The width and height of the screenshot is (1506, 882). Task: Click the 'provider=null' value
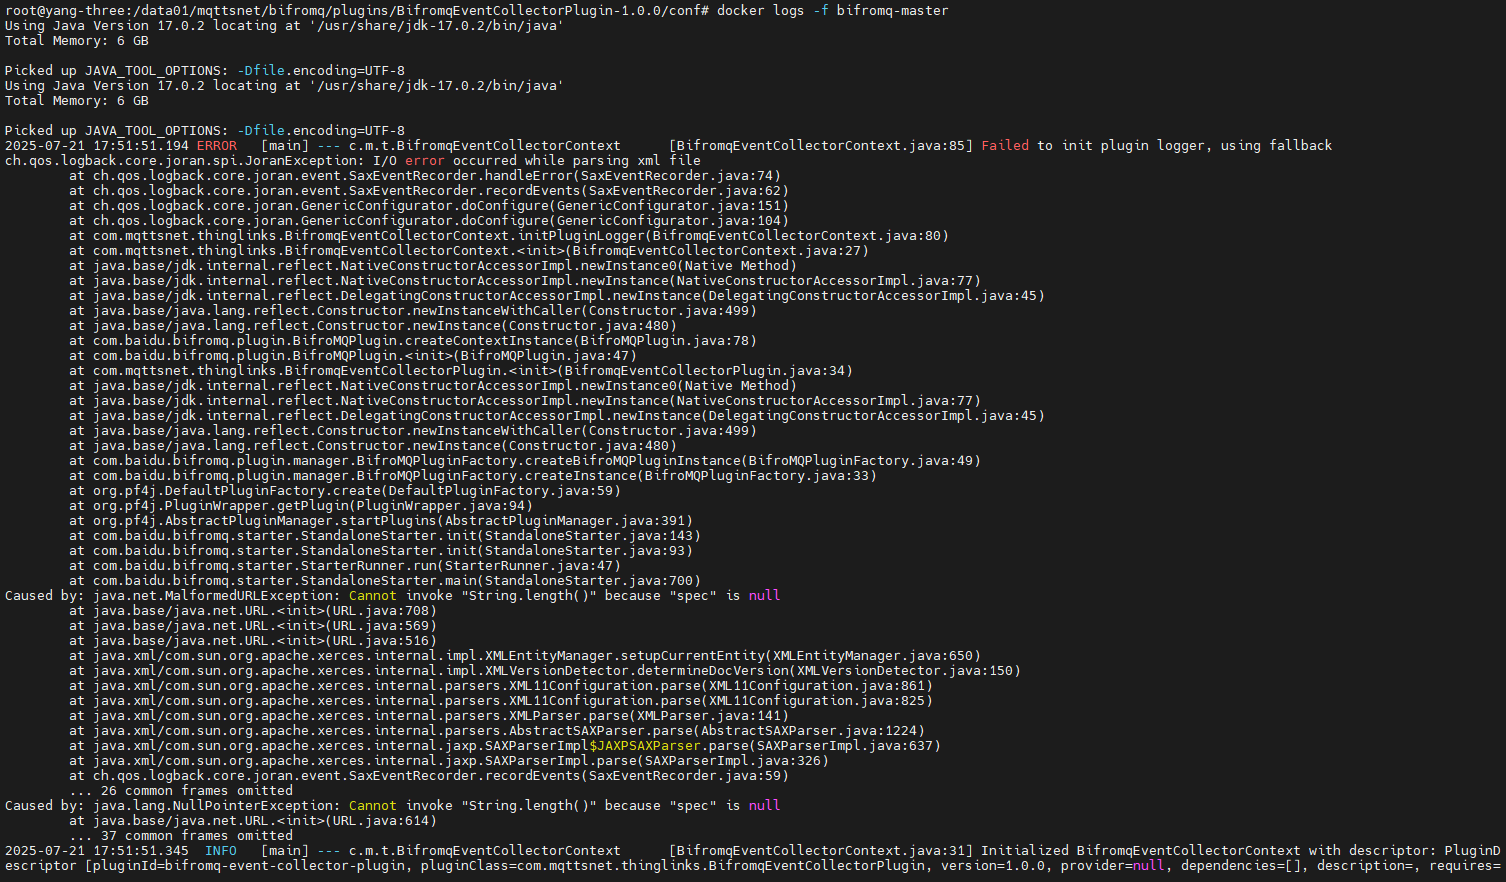coord(1113,866)
